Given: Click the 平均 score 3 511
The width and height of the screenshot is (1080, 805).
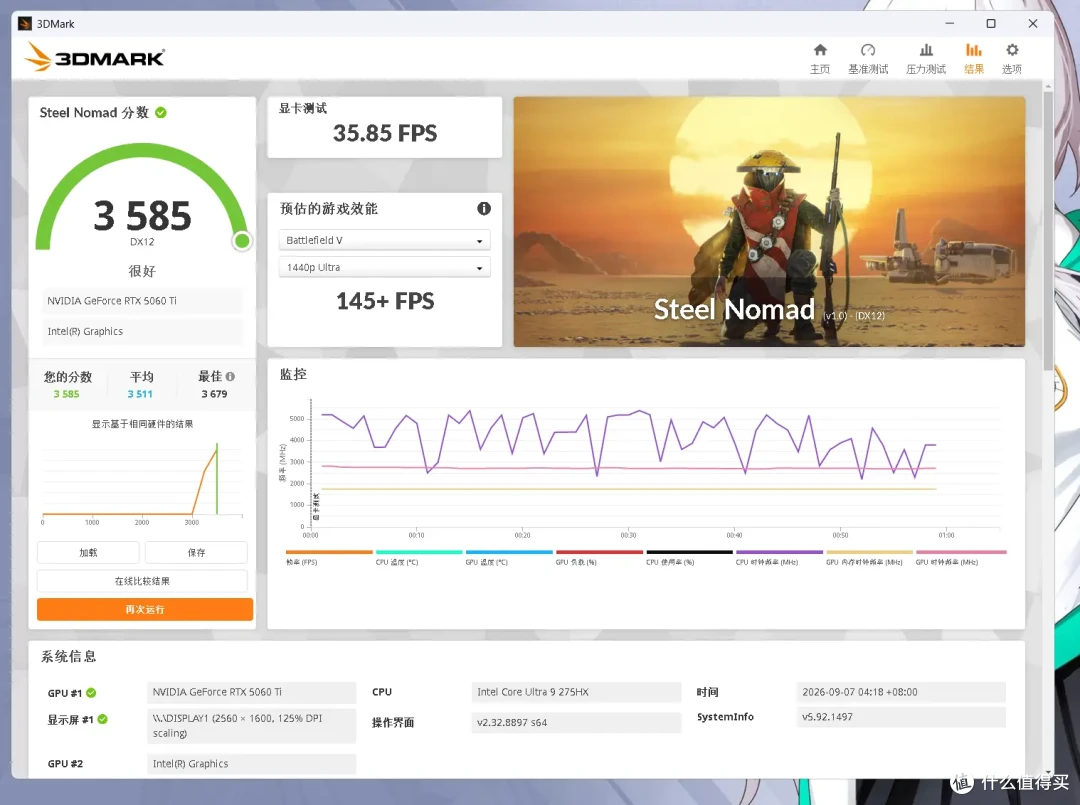Looking at the screenshot, I should coord(140,394).
